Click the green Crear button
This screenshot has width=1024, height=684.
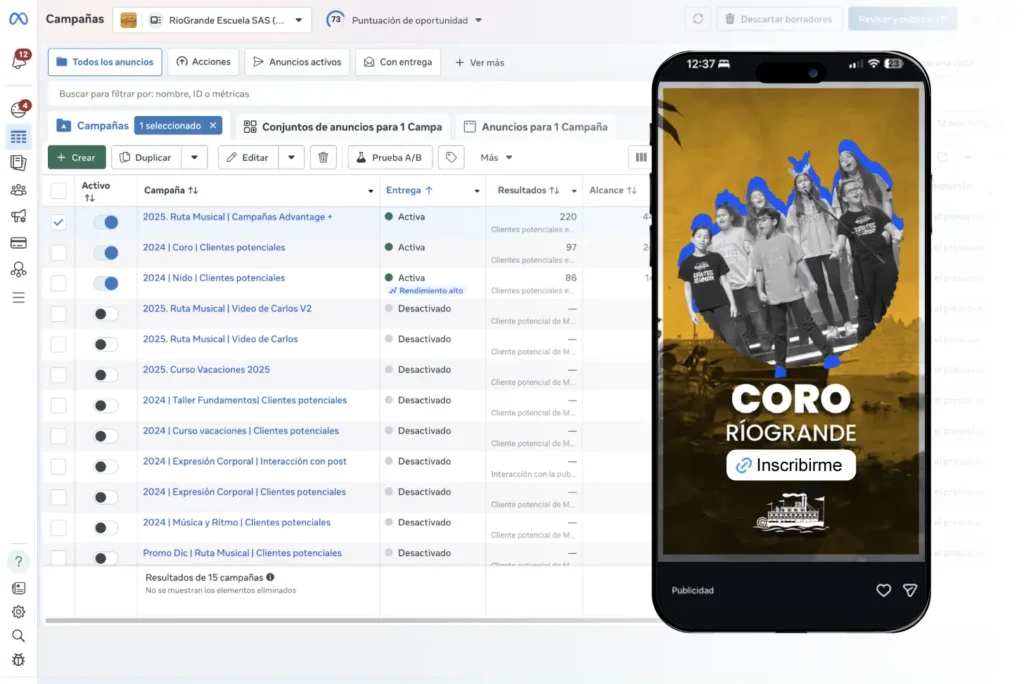[77, 157]
